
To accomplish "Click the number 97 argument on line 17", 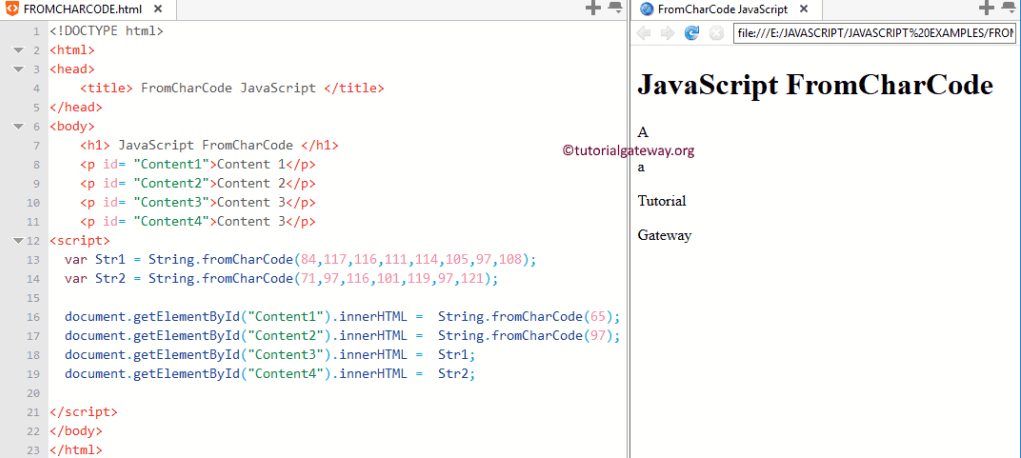I will point(597,336).
